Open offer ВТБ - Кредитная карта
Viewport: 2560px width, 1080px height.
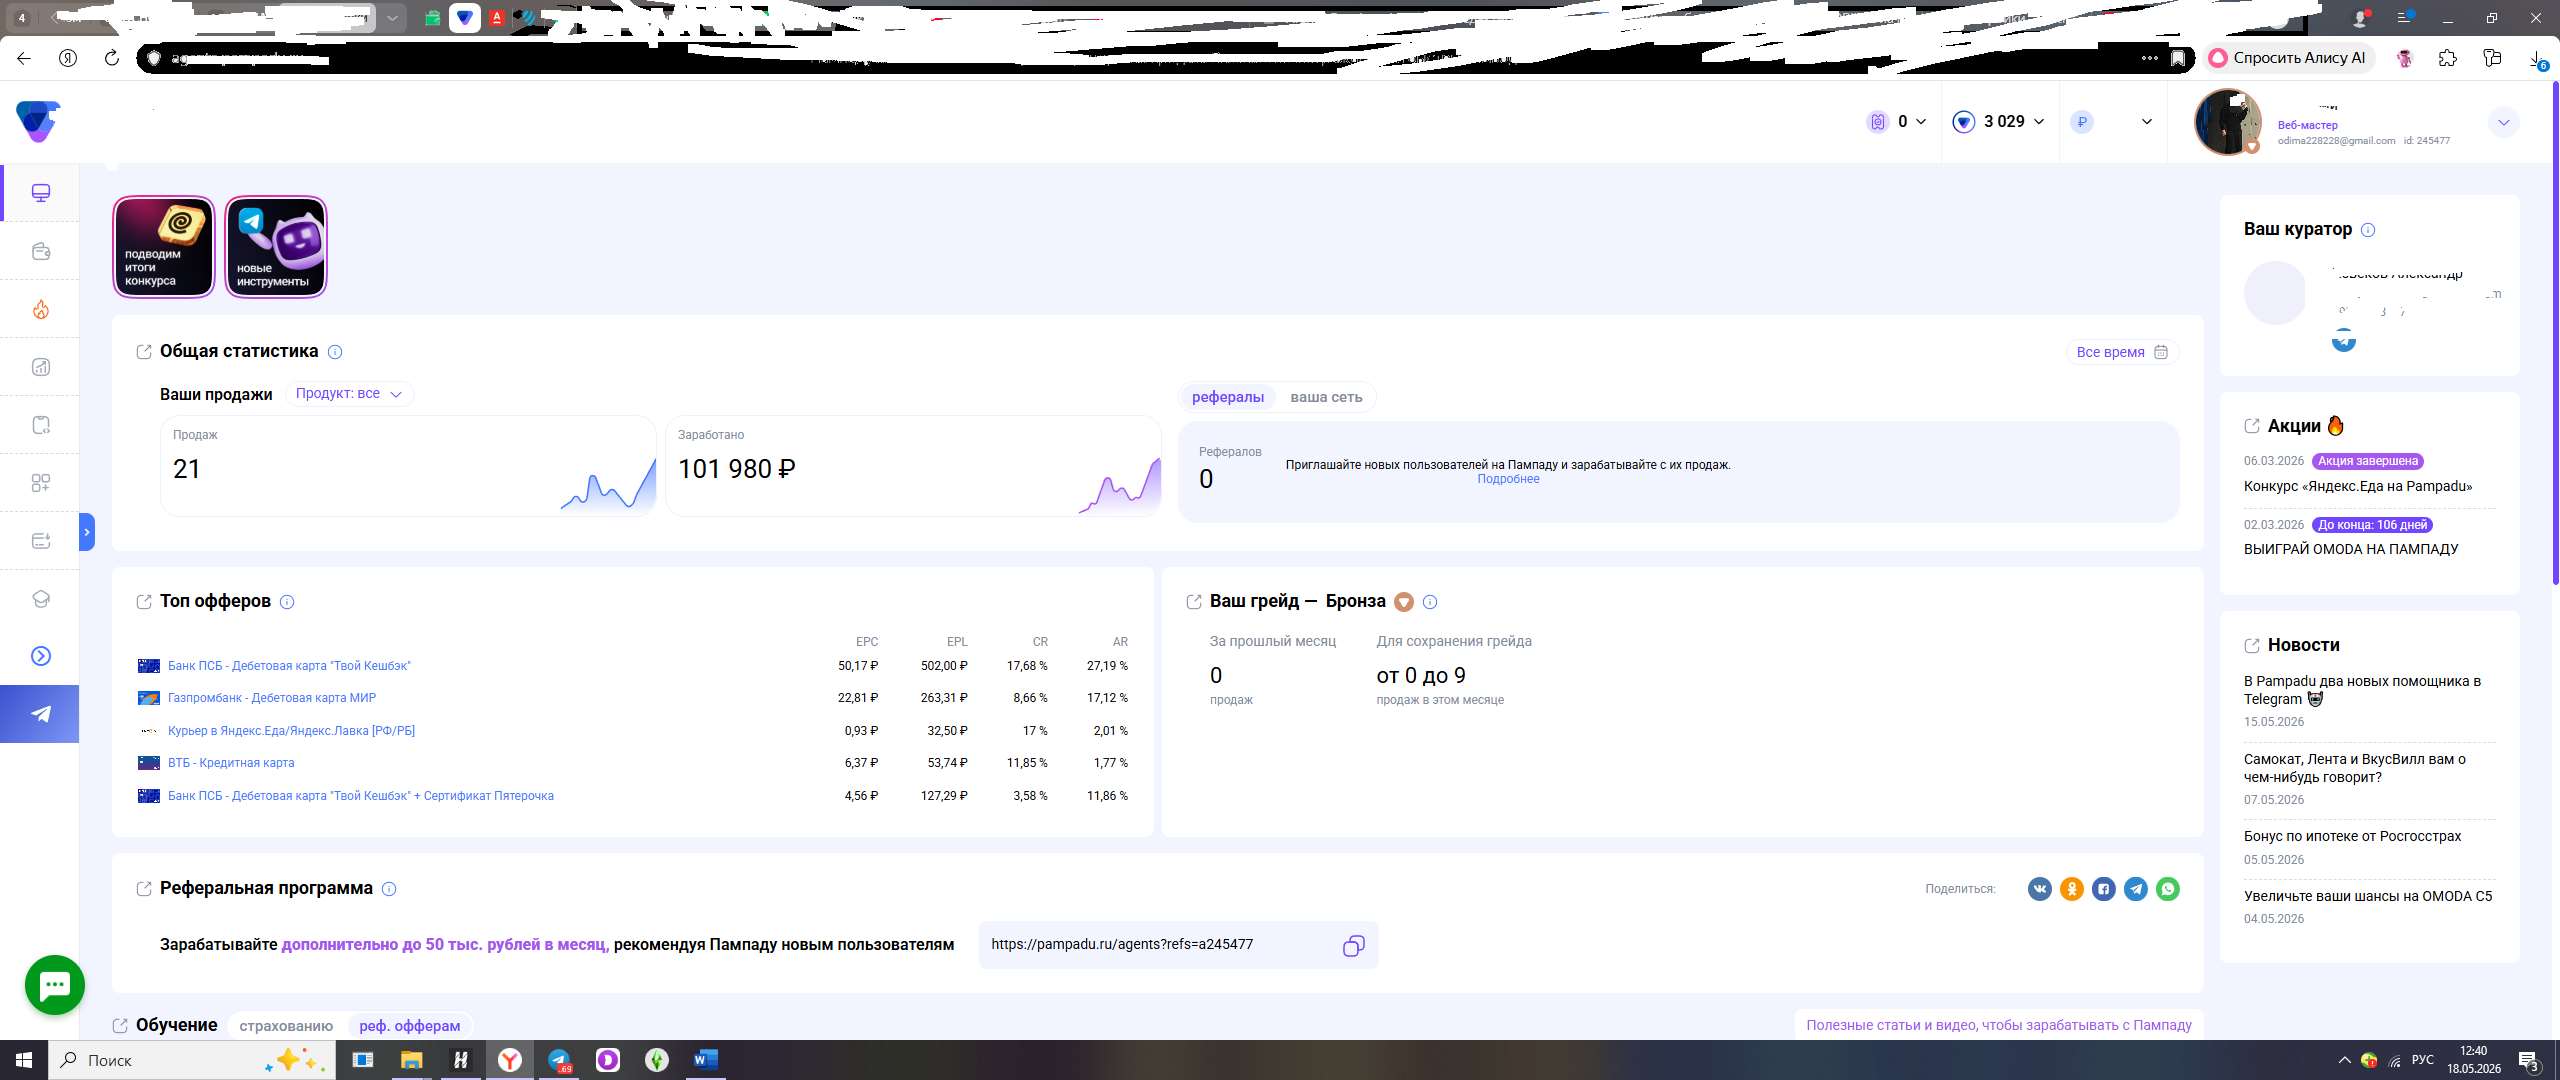click(231, 763)
